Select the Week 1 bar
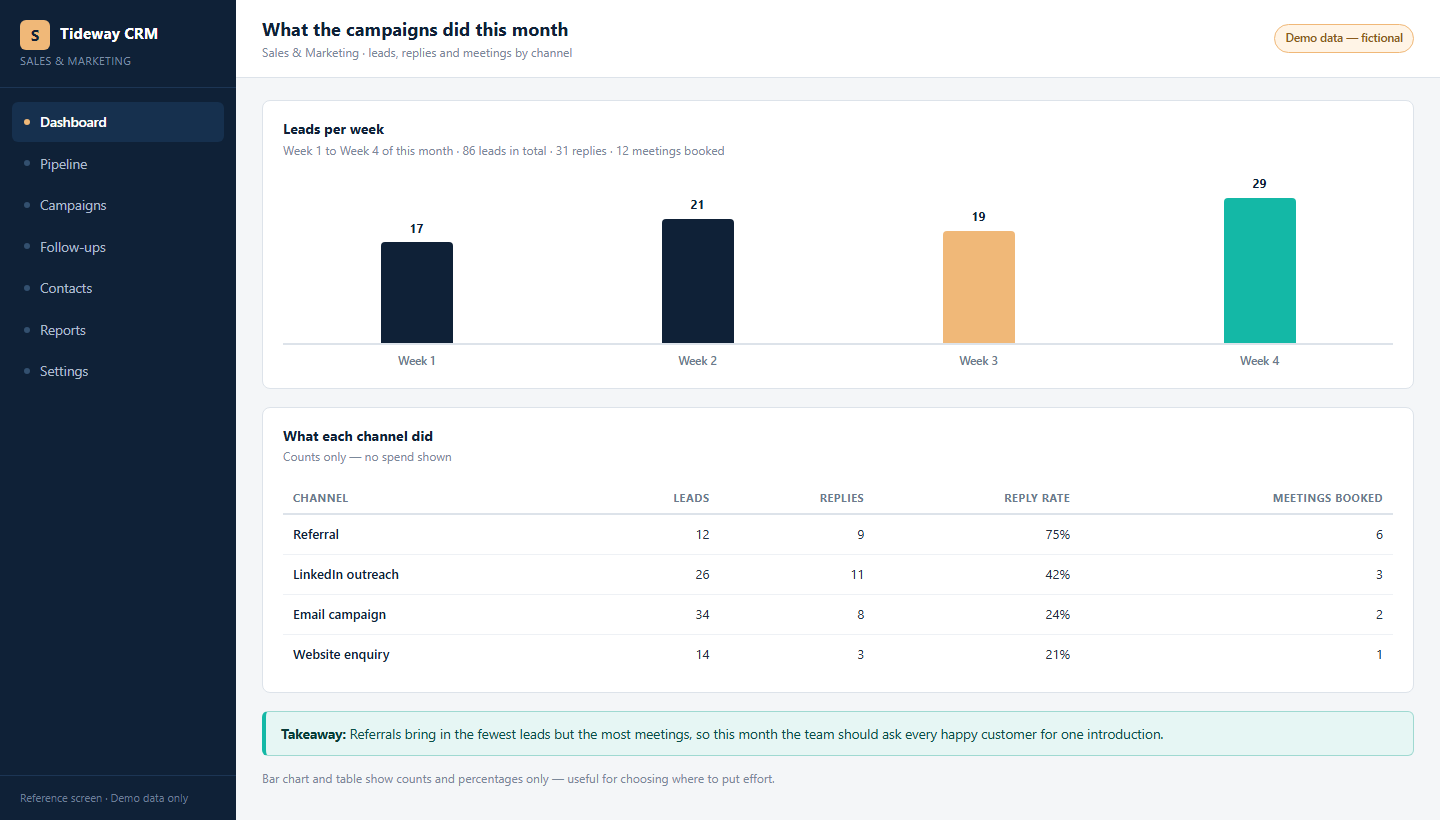The height and width of the screenshot is (820, 1440). (417, 293)
